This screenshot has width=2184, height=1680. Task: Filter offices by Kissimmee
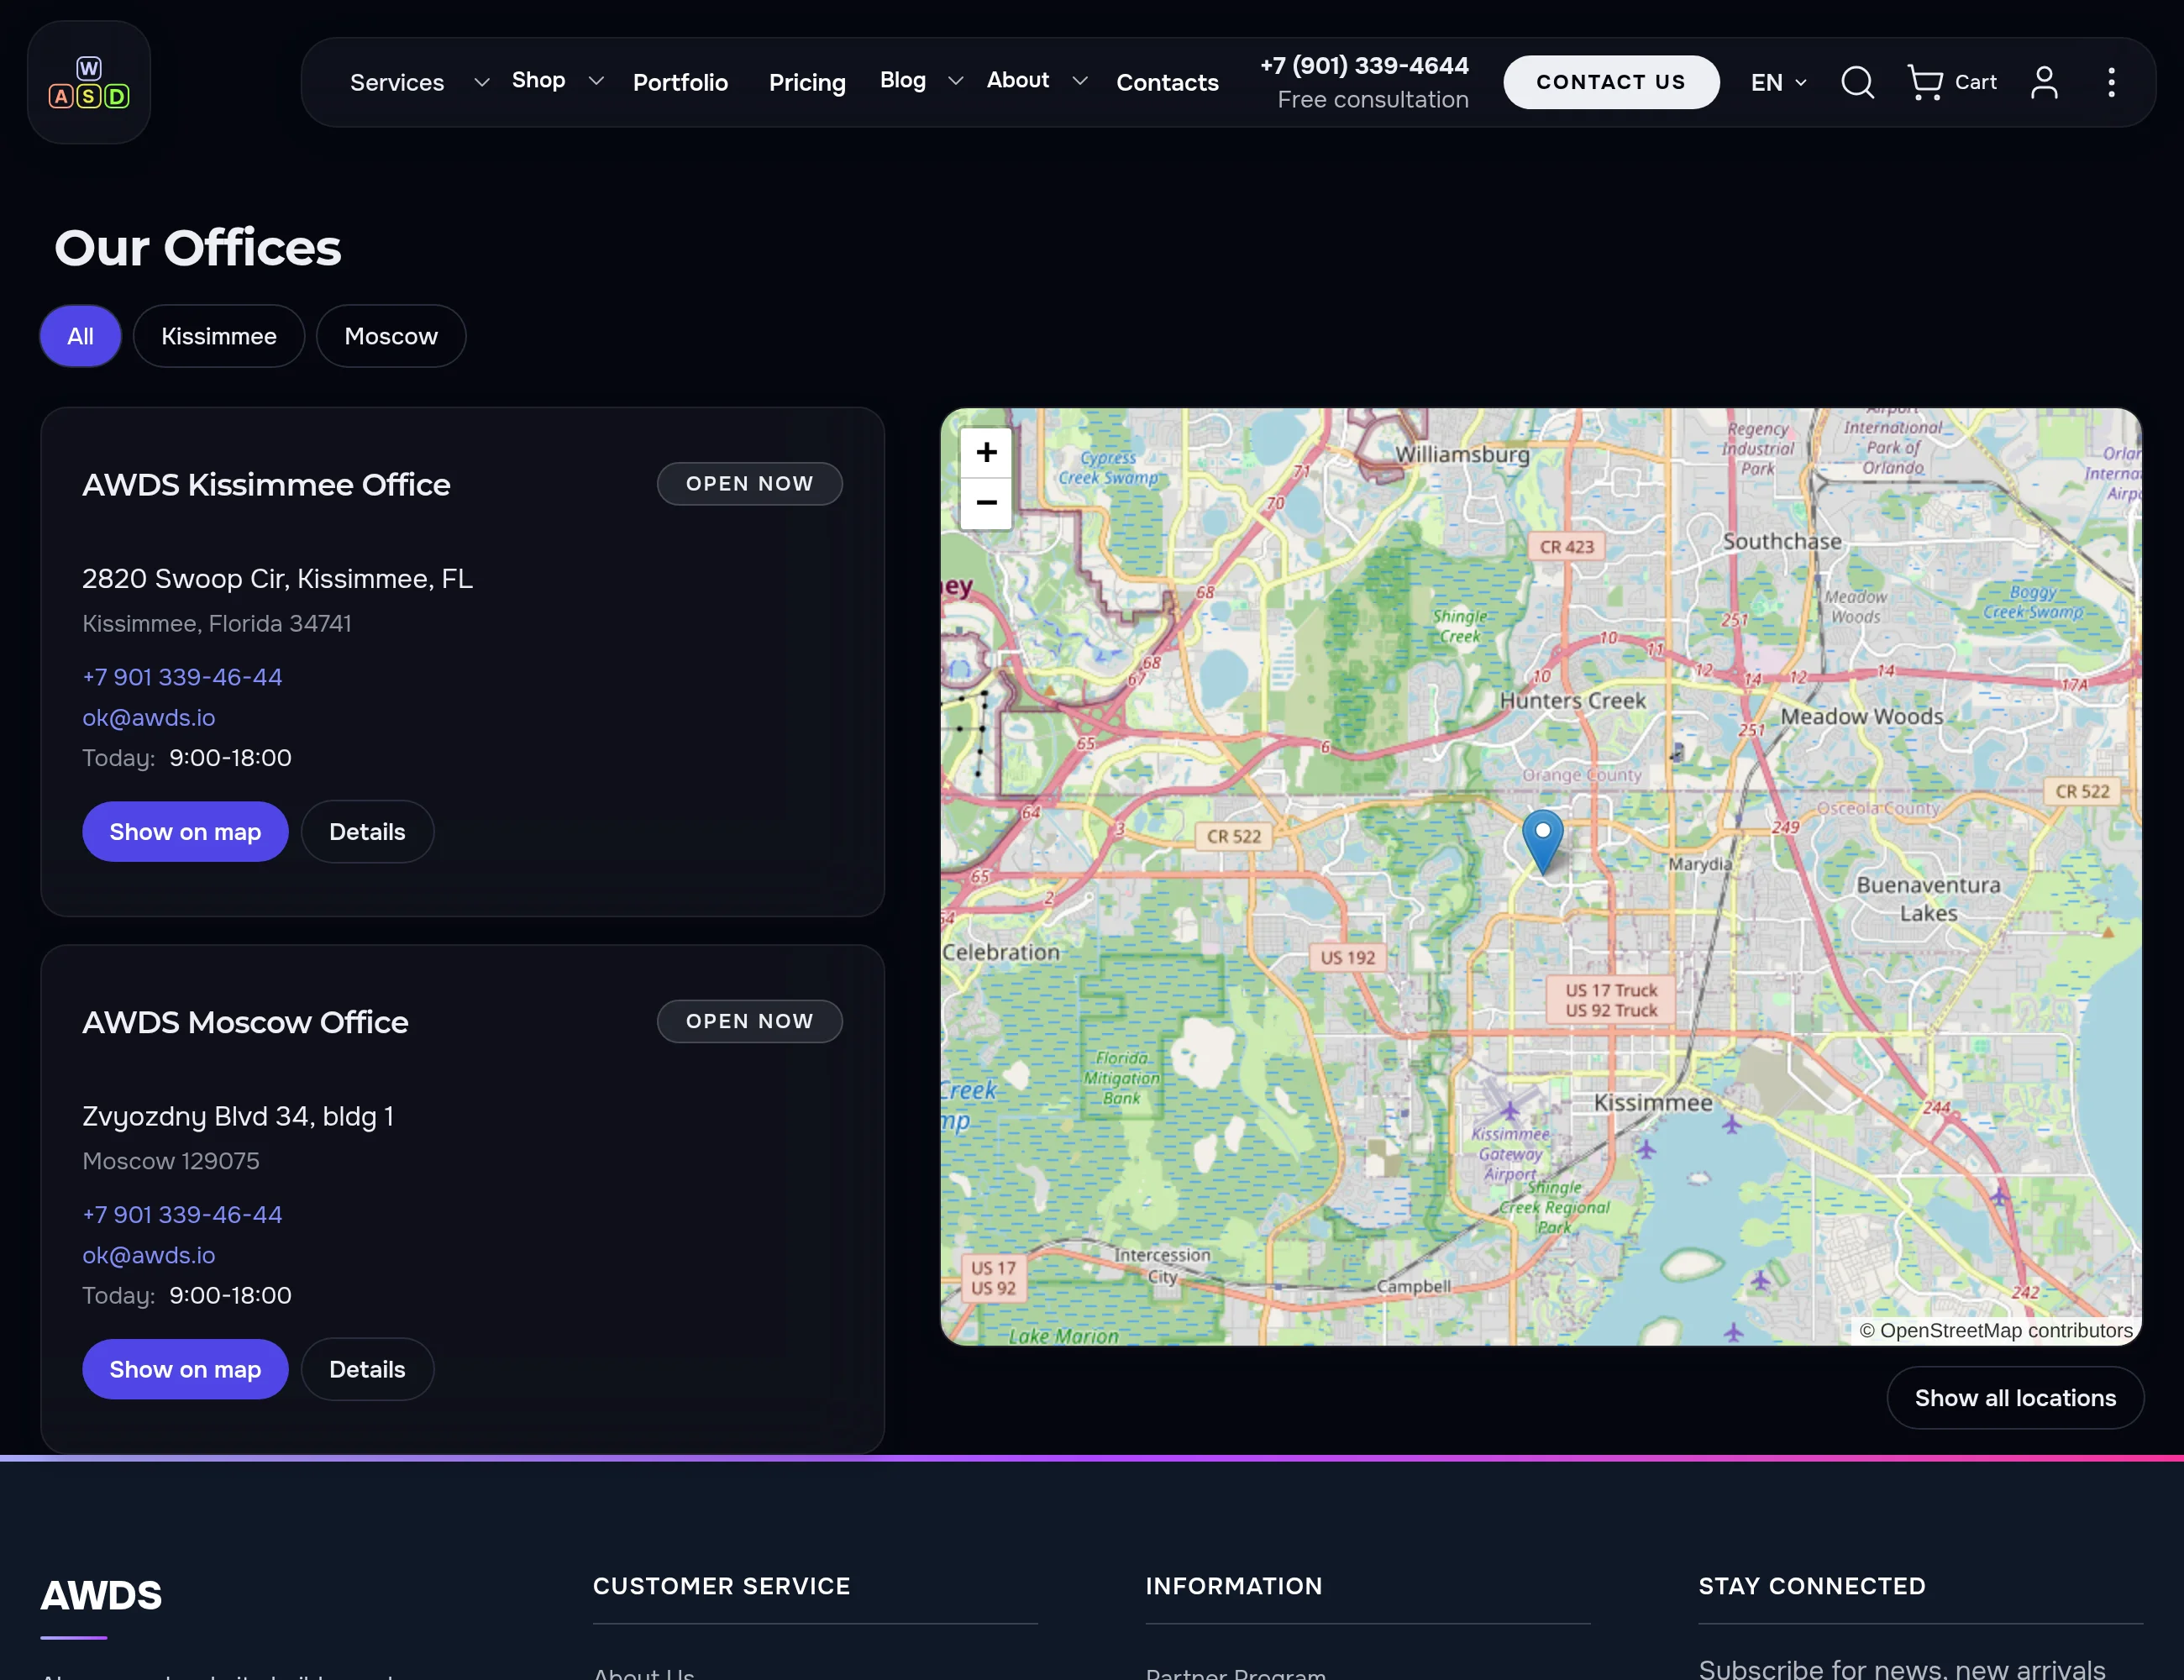point(219,336)
